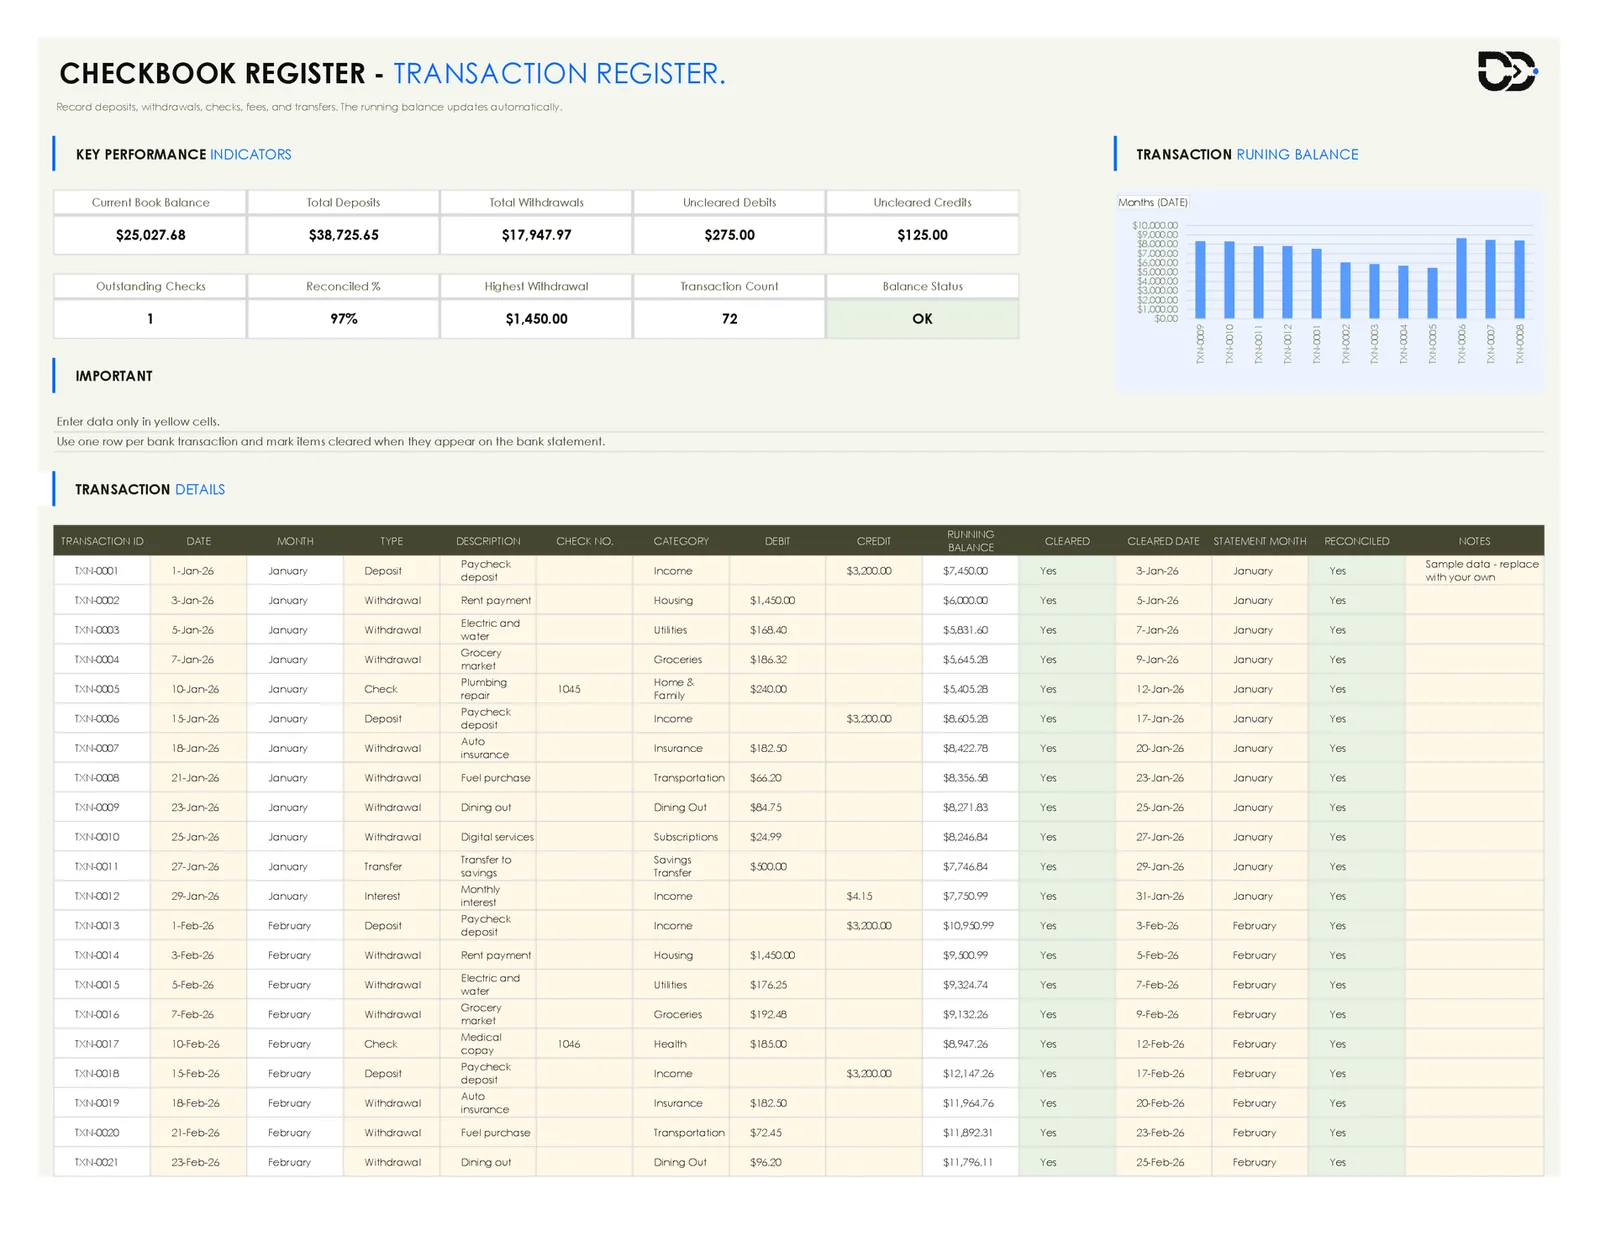Select the Total Deposits value $38,725.65
This screenshot has height=1236, width=1600.
[343, 235]
